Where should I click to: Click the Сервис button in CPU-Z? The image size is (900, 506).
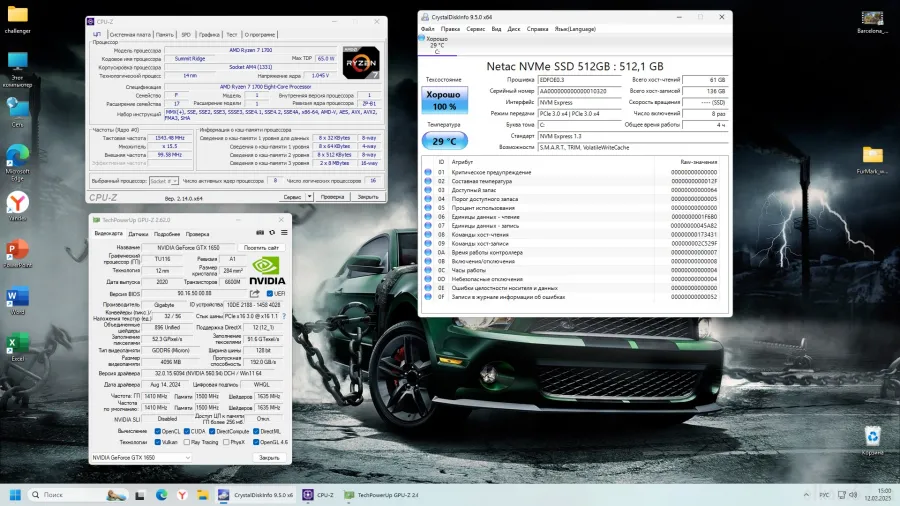point(293,197)
